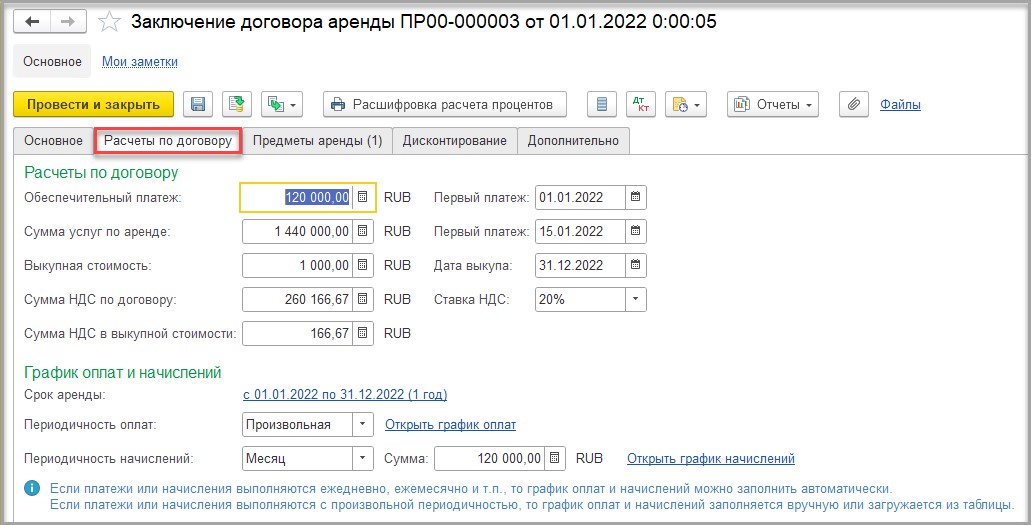Select the Основное navigation section at top

click(x=53, y=61)
